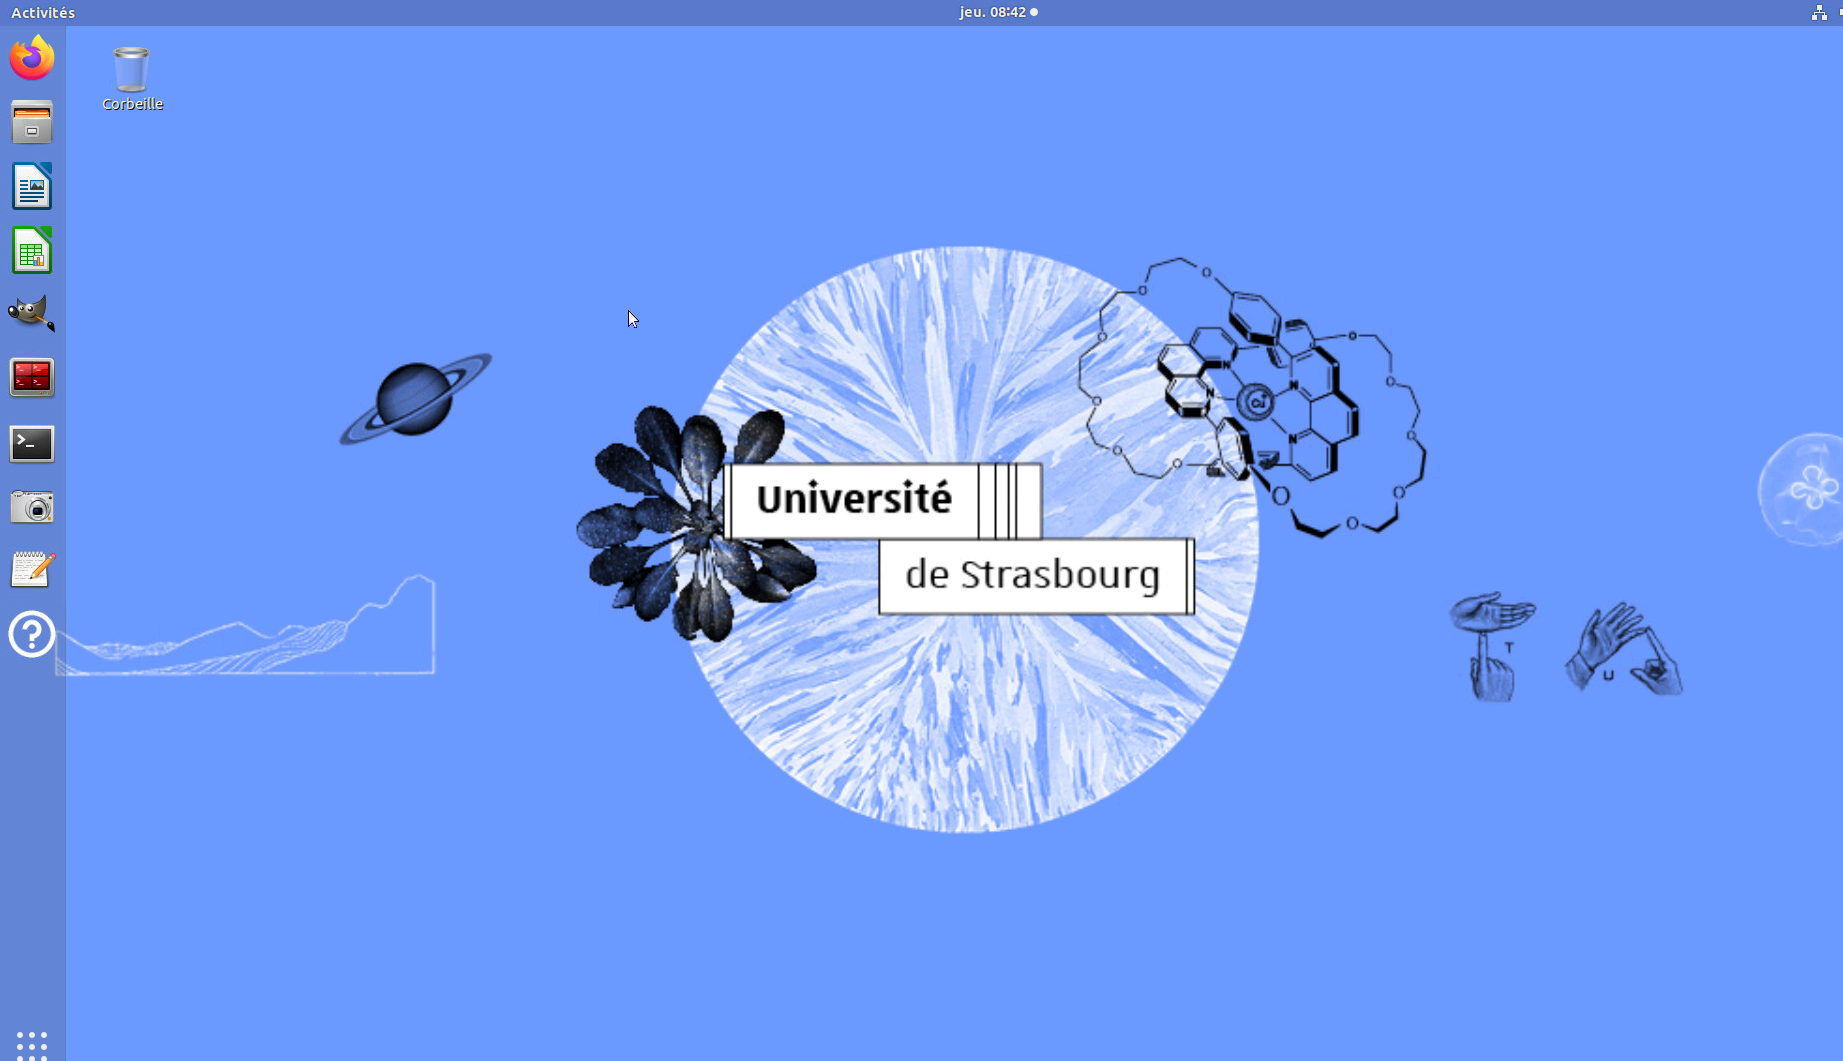This screenshot has width=1843, height=1061.
Task: Open the clock and calendar menu
Action: 998,12
